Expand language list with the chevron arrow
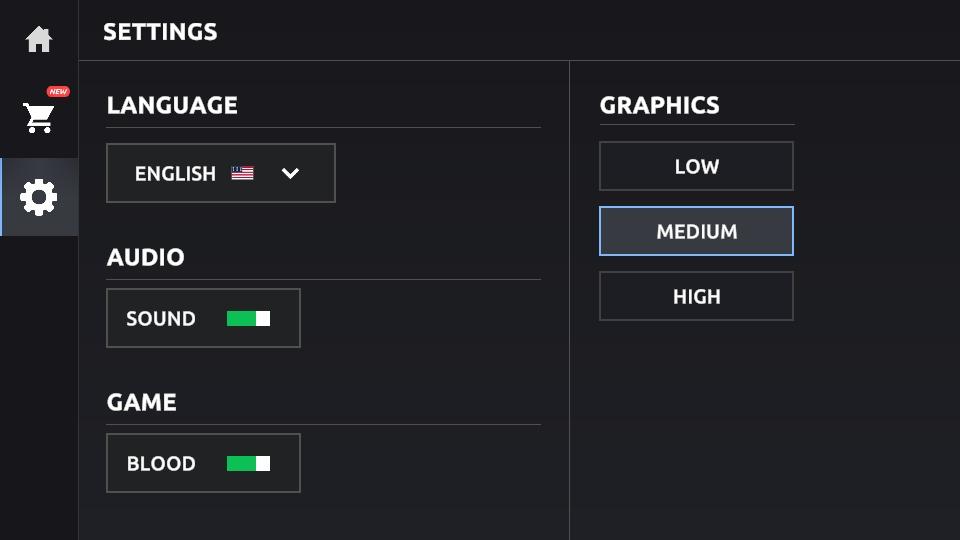This screenshot has width=960, height=540. (x=290, y=173)
